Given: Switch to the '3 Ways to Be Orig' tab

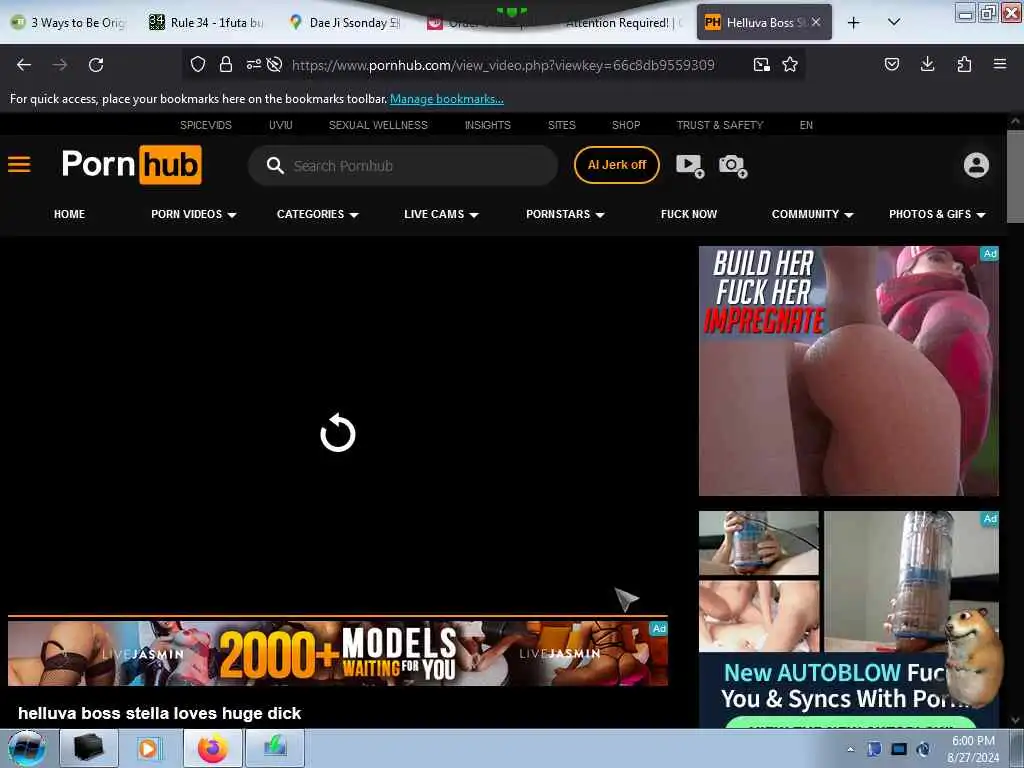Looking at the screenshot, I should click(x=69, y=22).
